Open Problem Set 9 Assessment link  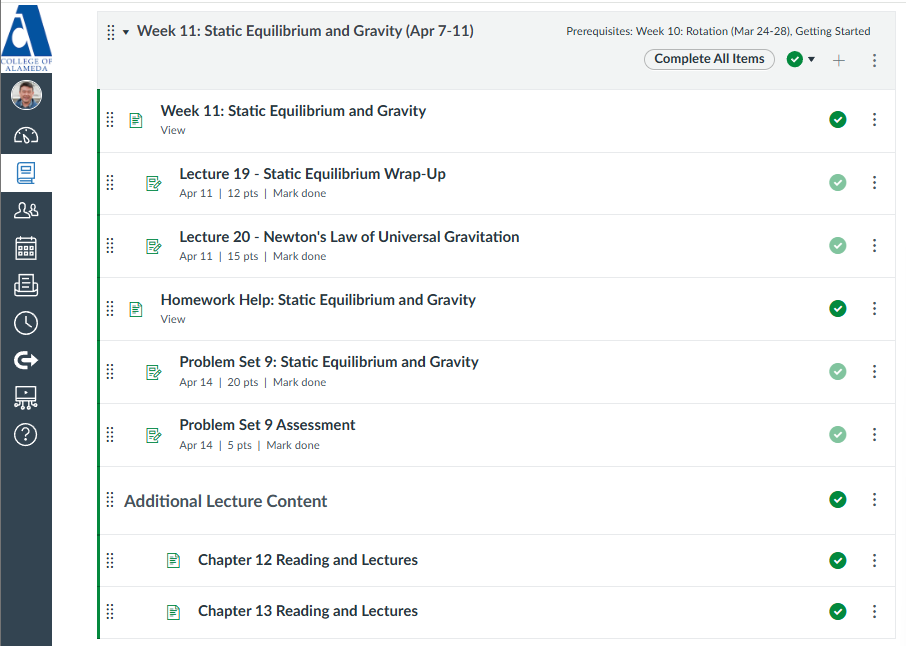click(x=267, y=425)
